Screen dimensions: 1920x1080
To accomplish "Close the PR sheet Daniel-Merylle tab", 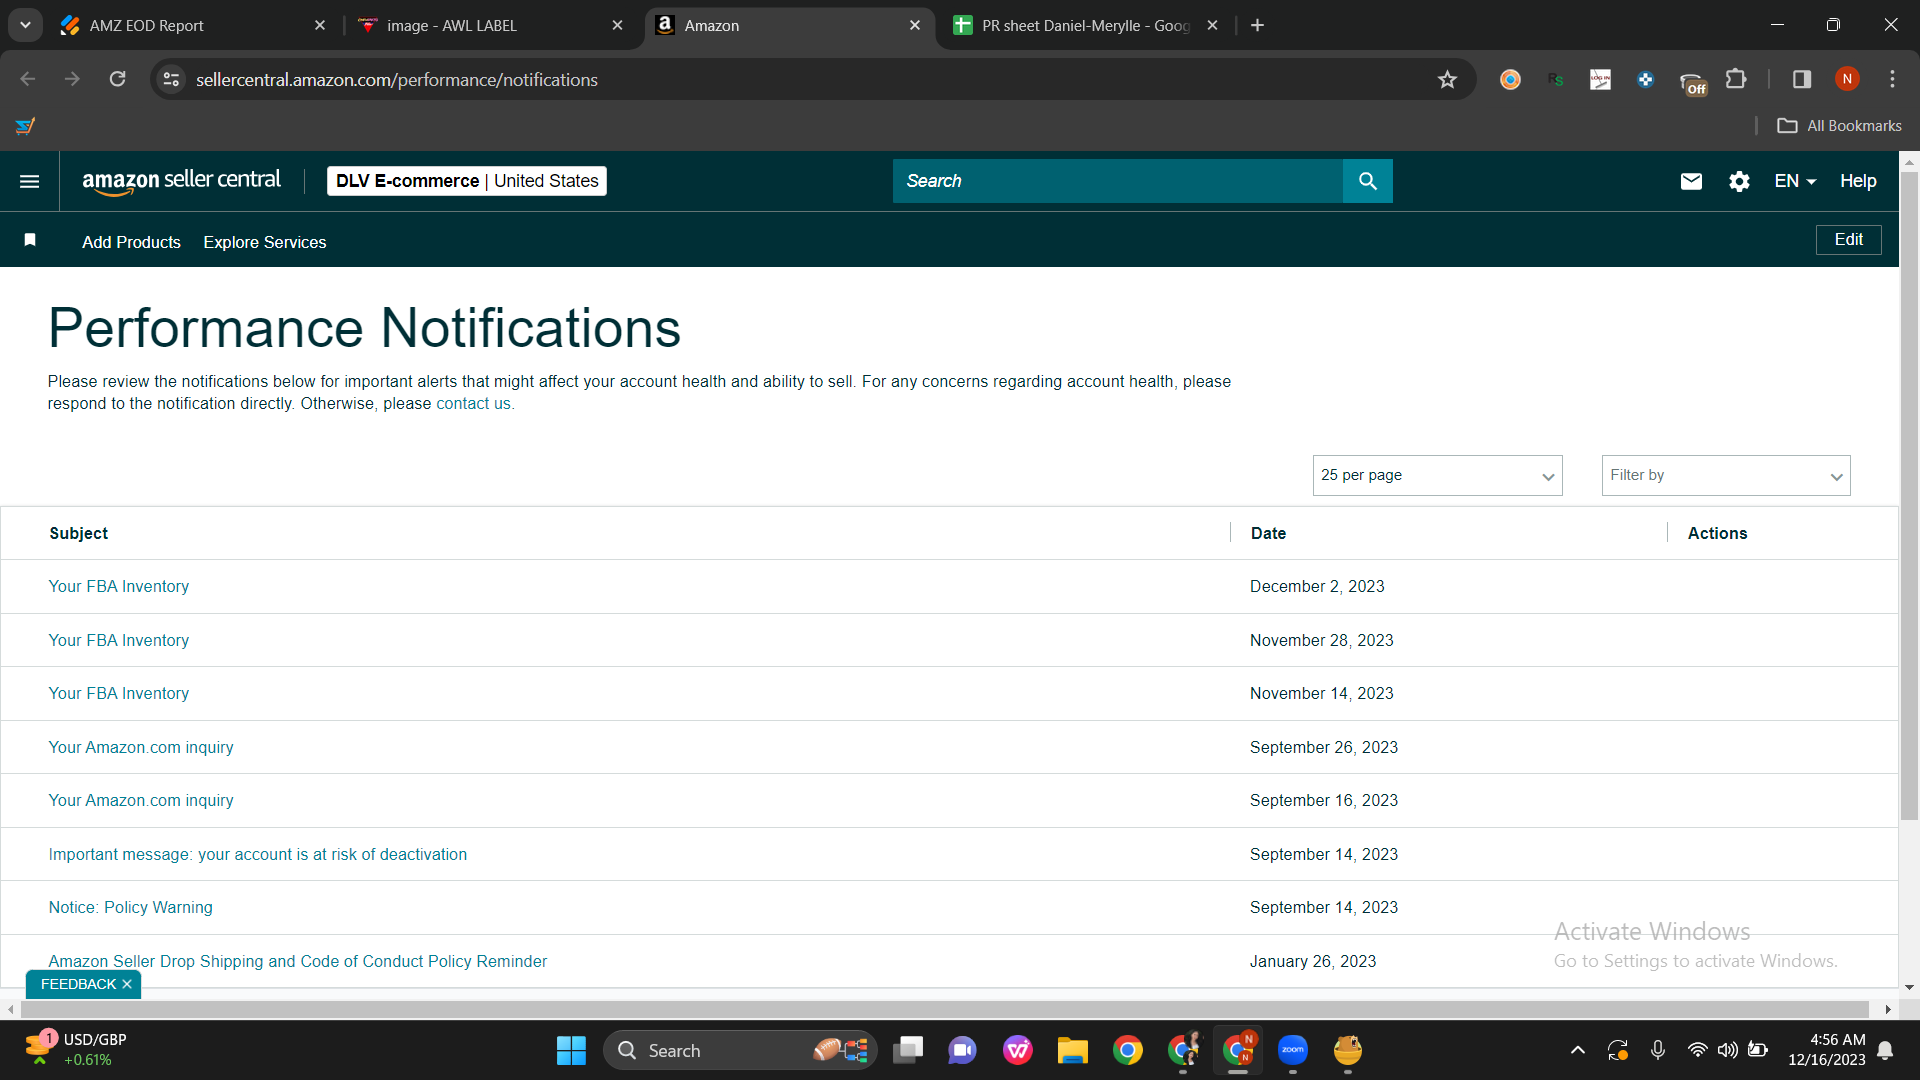I will 1212,25.
